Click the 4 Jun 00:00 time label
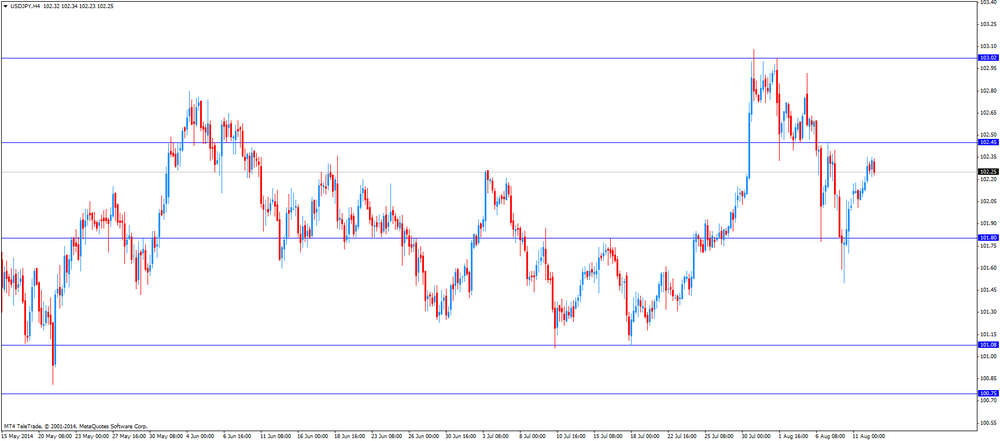This screenshot has width=1000, height=441. click(x=202, y=437)
